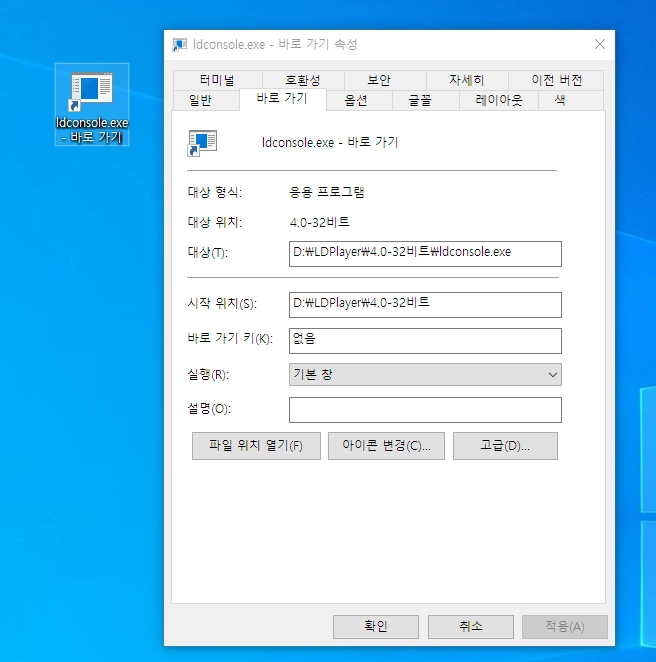Click the 4.0-32비트 target location value
This screenshot has width=656, height=662.
320,222
